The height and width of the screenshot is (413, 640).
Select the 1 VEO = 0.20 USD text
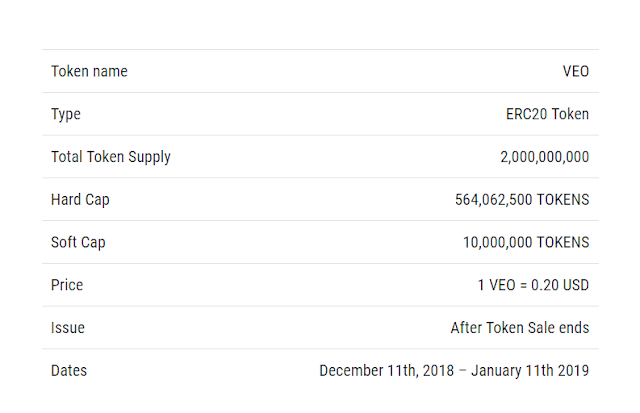tap(533, 285)
